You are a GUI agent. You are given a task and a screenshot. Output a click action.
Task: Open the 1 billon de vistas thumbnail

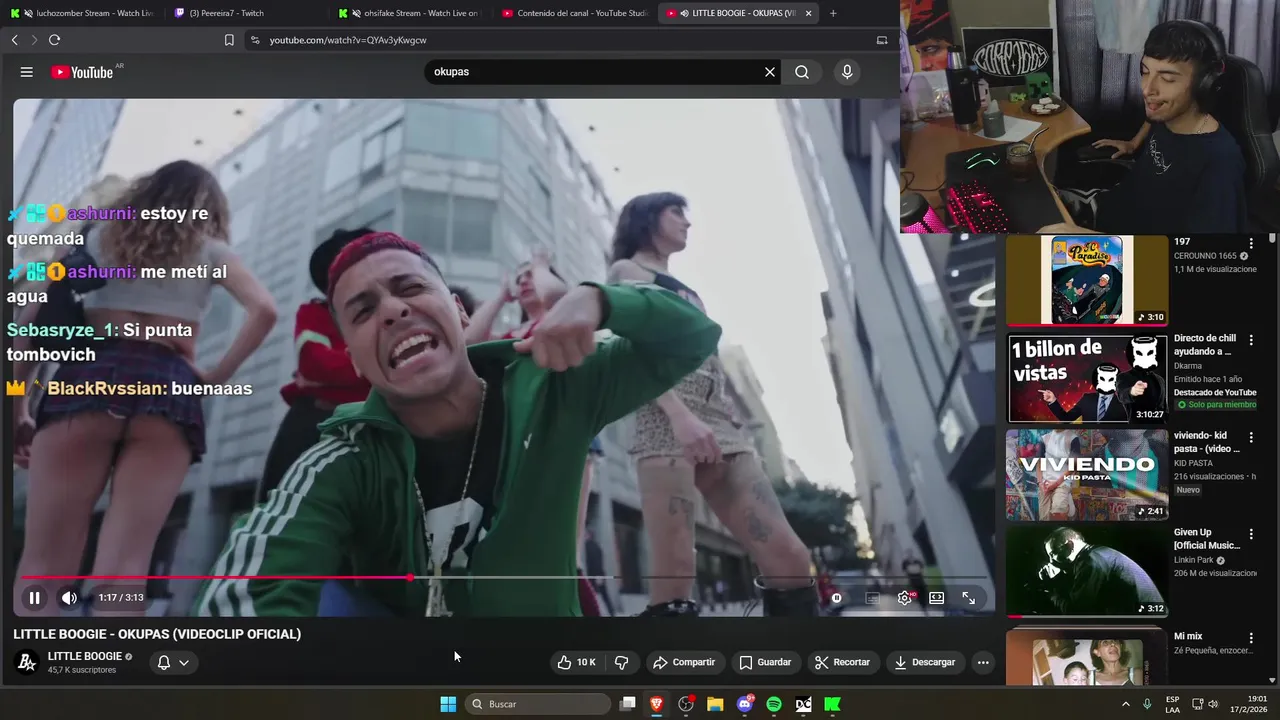[1087, 378]
